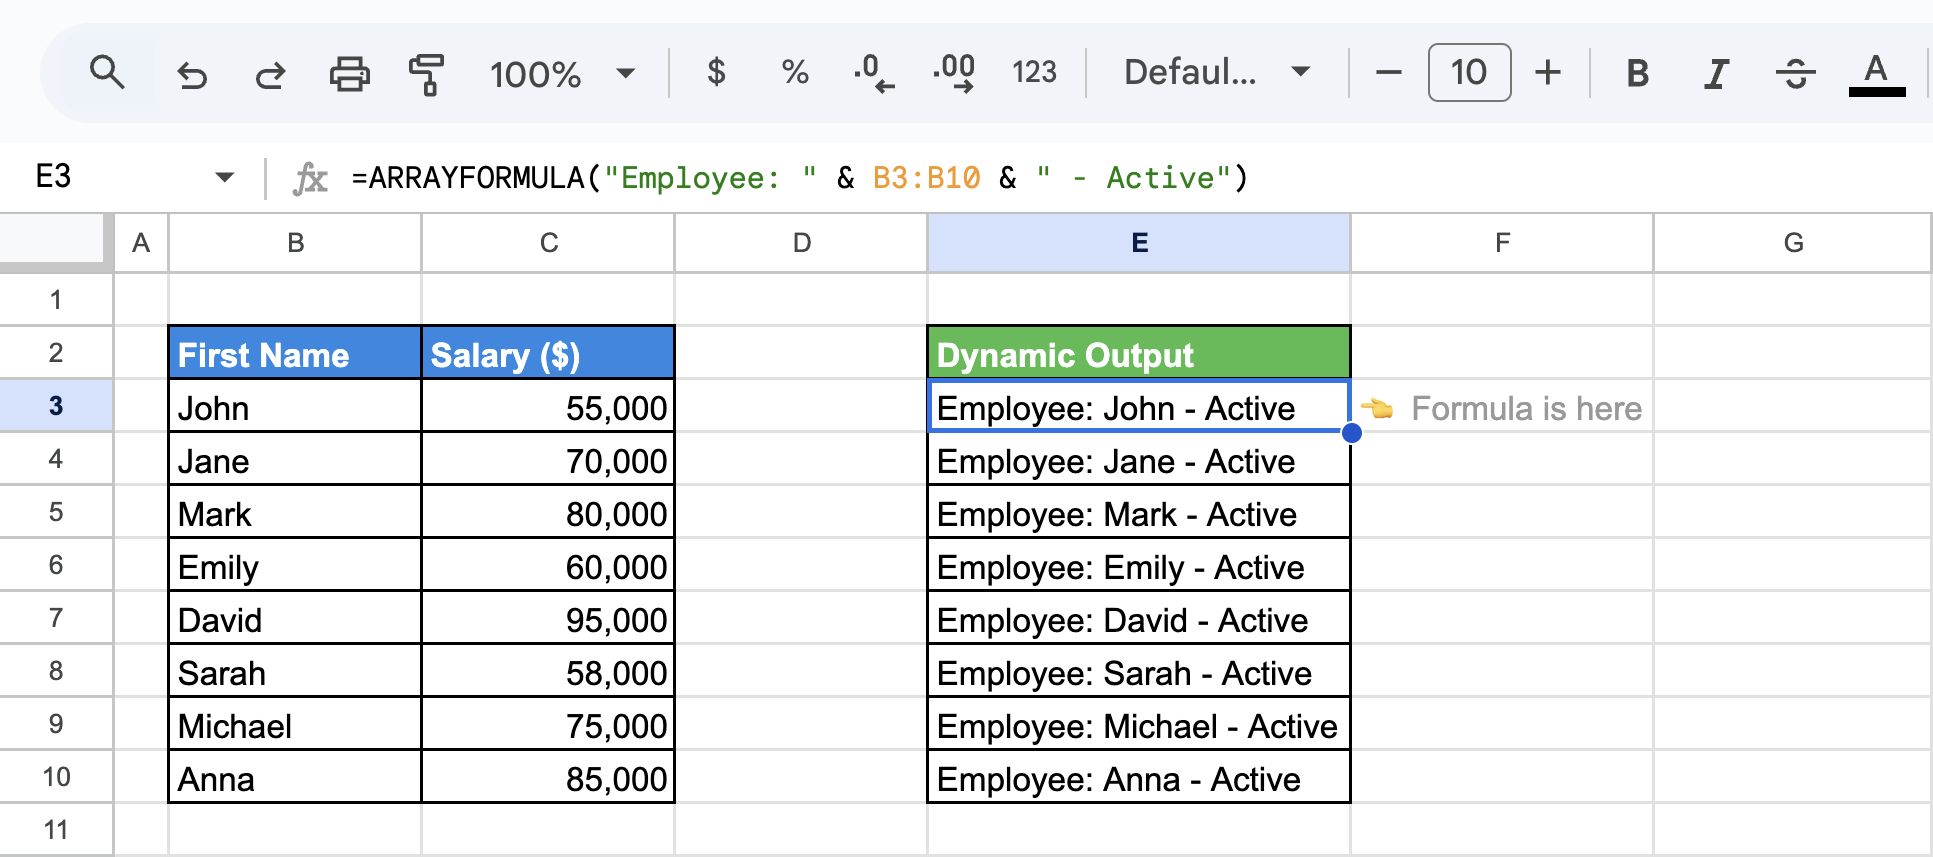
Task: Increase font size with plus button
Action: point(1548,72)
